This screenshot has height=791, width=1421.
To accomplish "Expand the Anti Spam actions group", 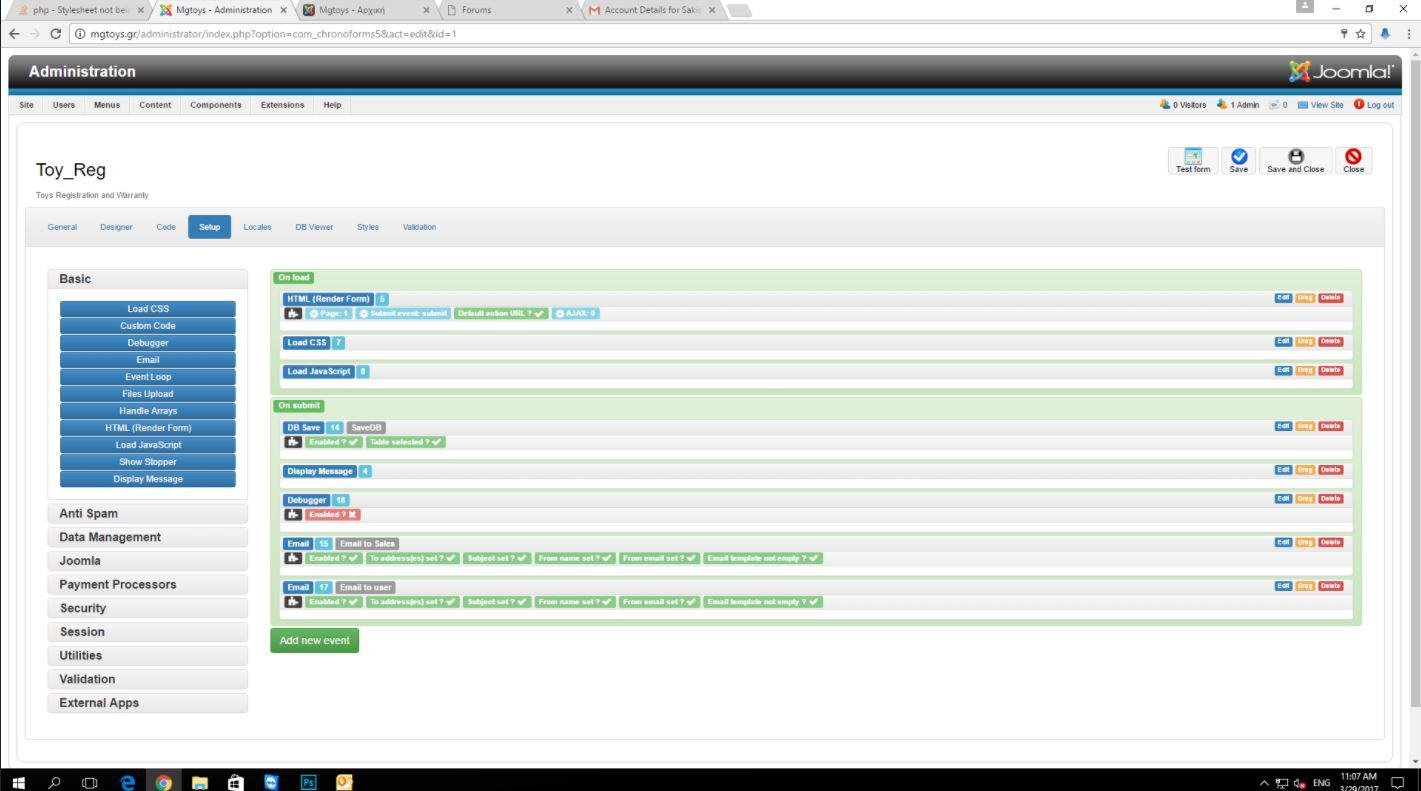I will pyautogui.click(x=147, y=513).
